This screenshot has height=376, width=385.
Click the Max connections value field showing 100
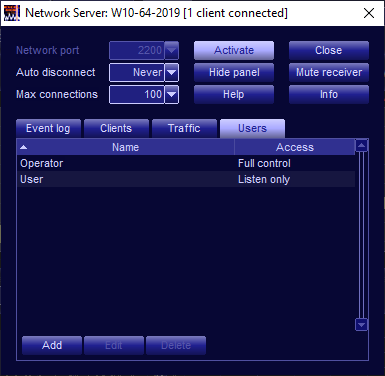(x=137, y=94)
